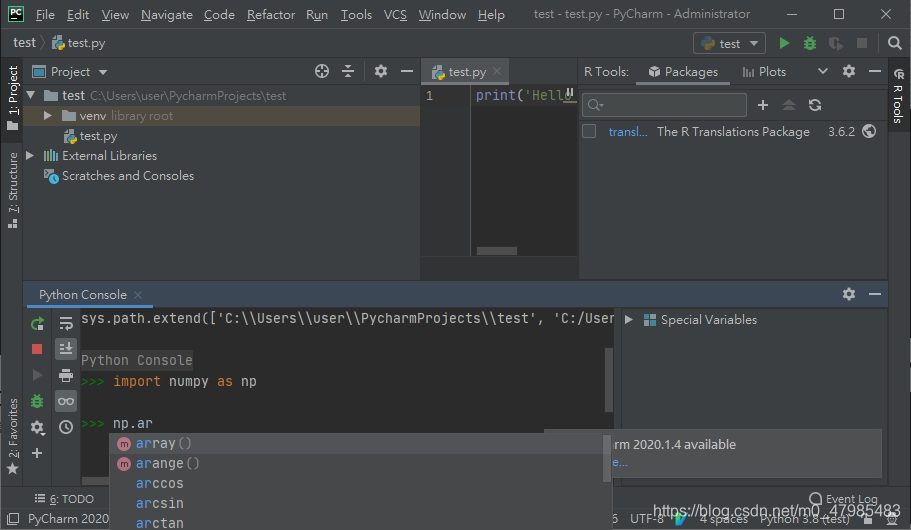Toggle the R Tools side window button
Viewport: 911px width, 530px height.
click(898, 96)
